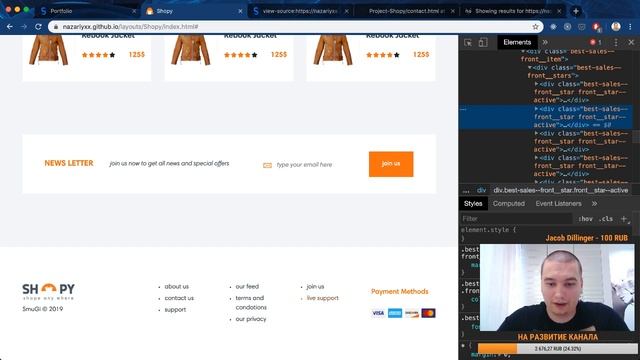Switch to the Showing results tab
640x360 pixels.
coord(513,11)
